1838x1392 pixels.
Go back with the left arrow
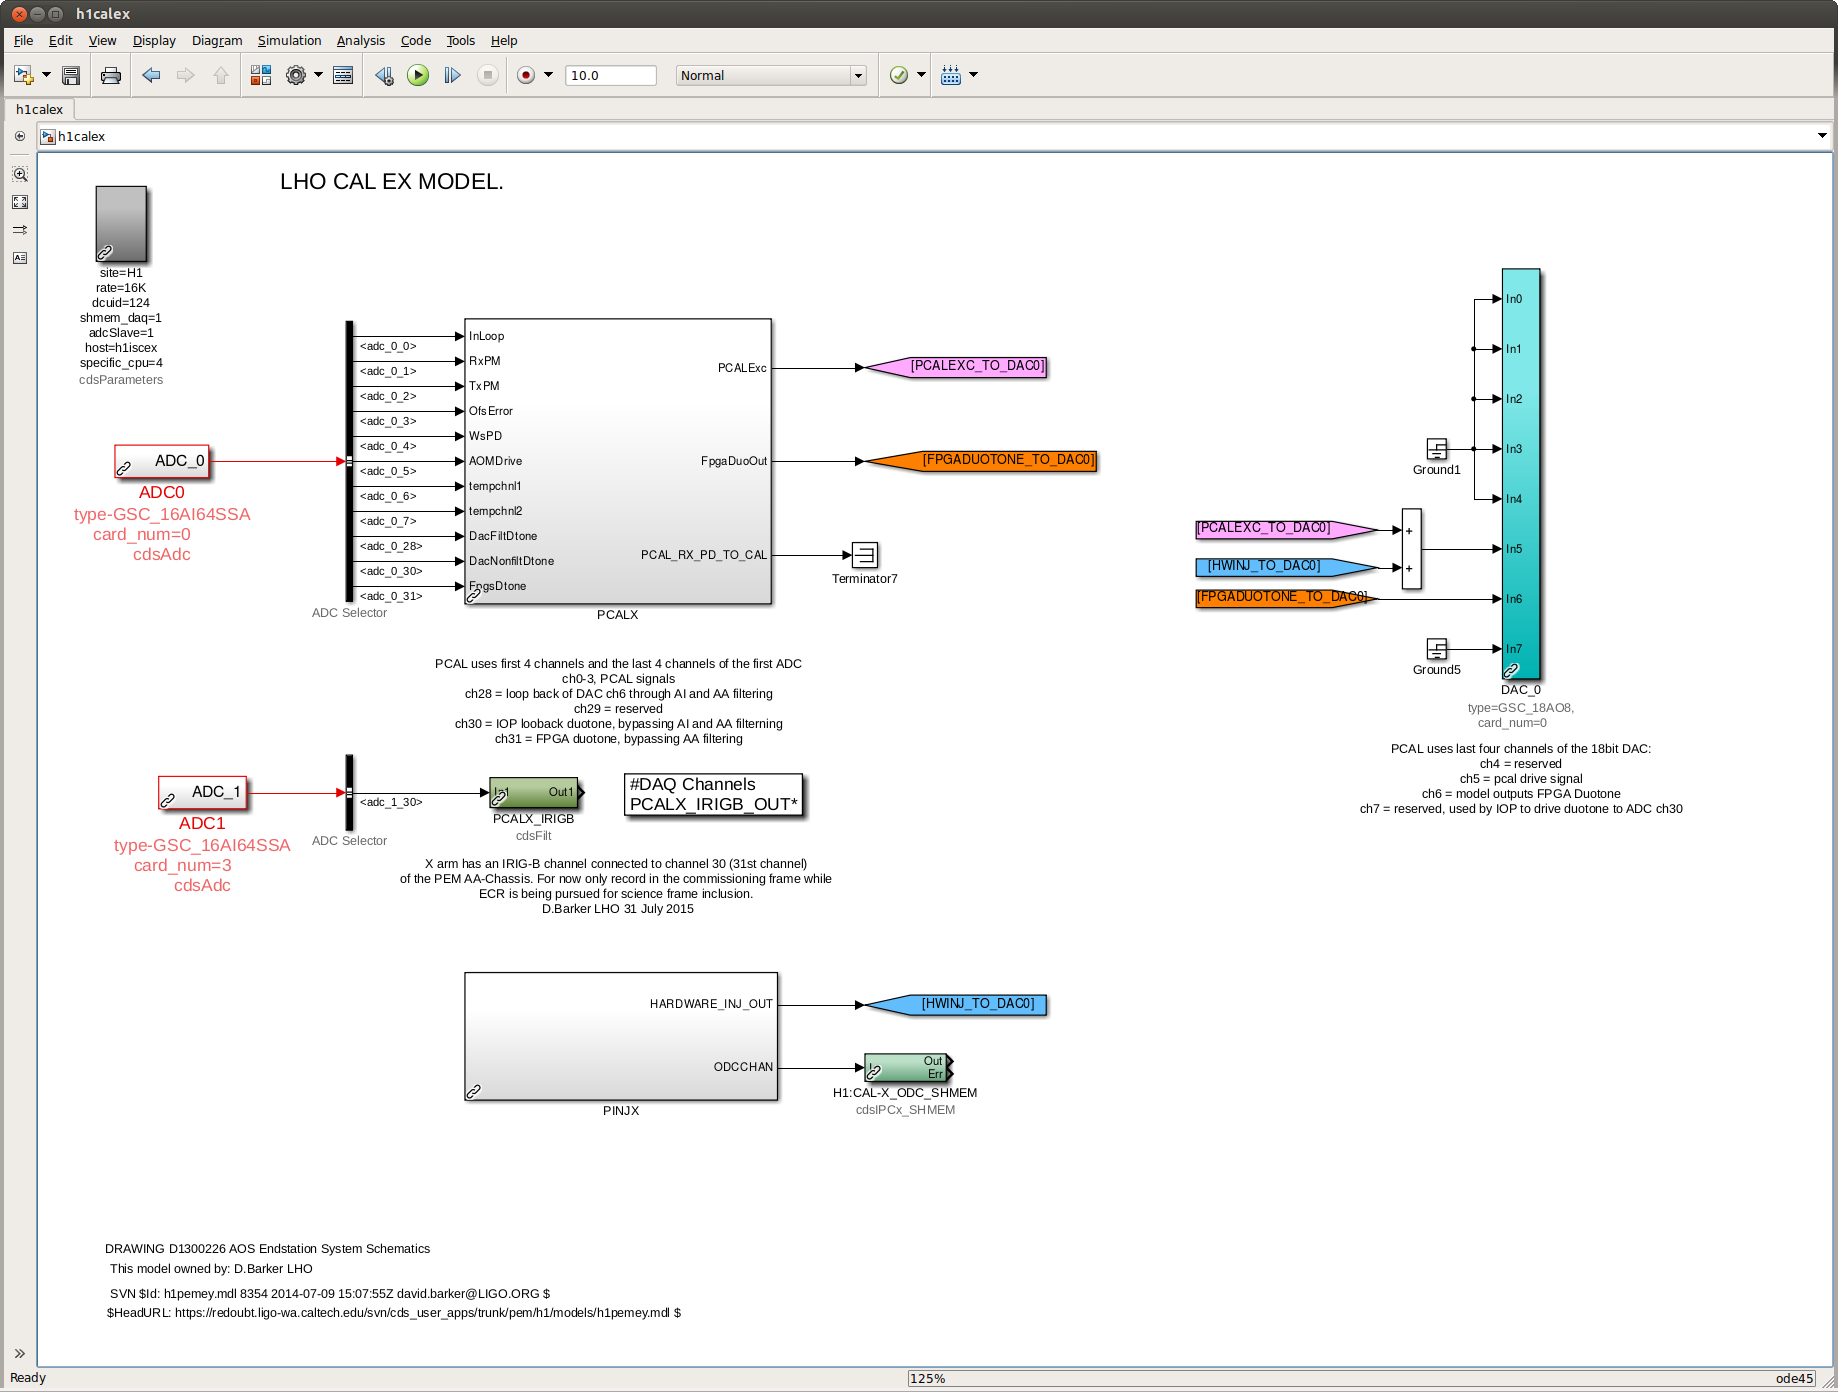[x=151, y=75]
